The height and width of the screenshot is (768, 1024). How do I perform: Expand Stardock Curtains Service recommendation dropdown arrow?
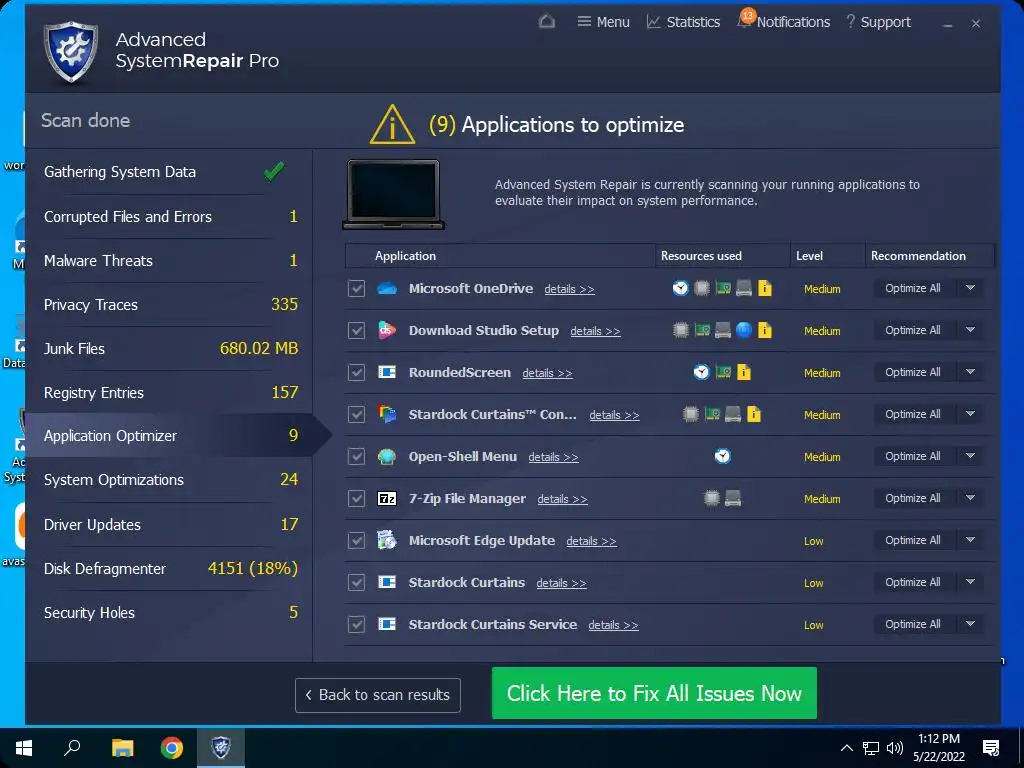pyautogui.click(x=970, y=624)
